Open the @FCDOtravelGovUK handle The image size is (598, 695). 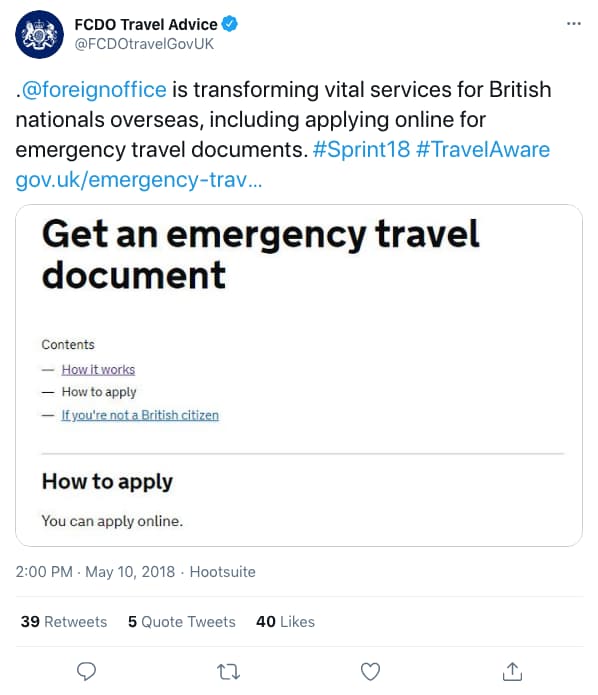coord(144,44)
